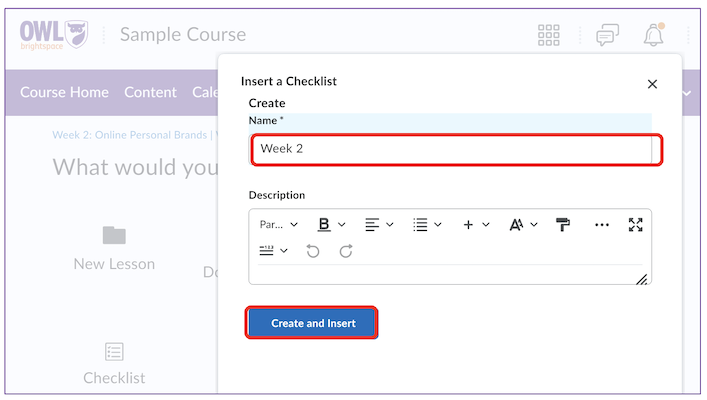
Task: Toggle the editor fullscreen mode
Action: pyautogui.click(x=635, y=225)
